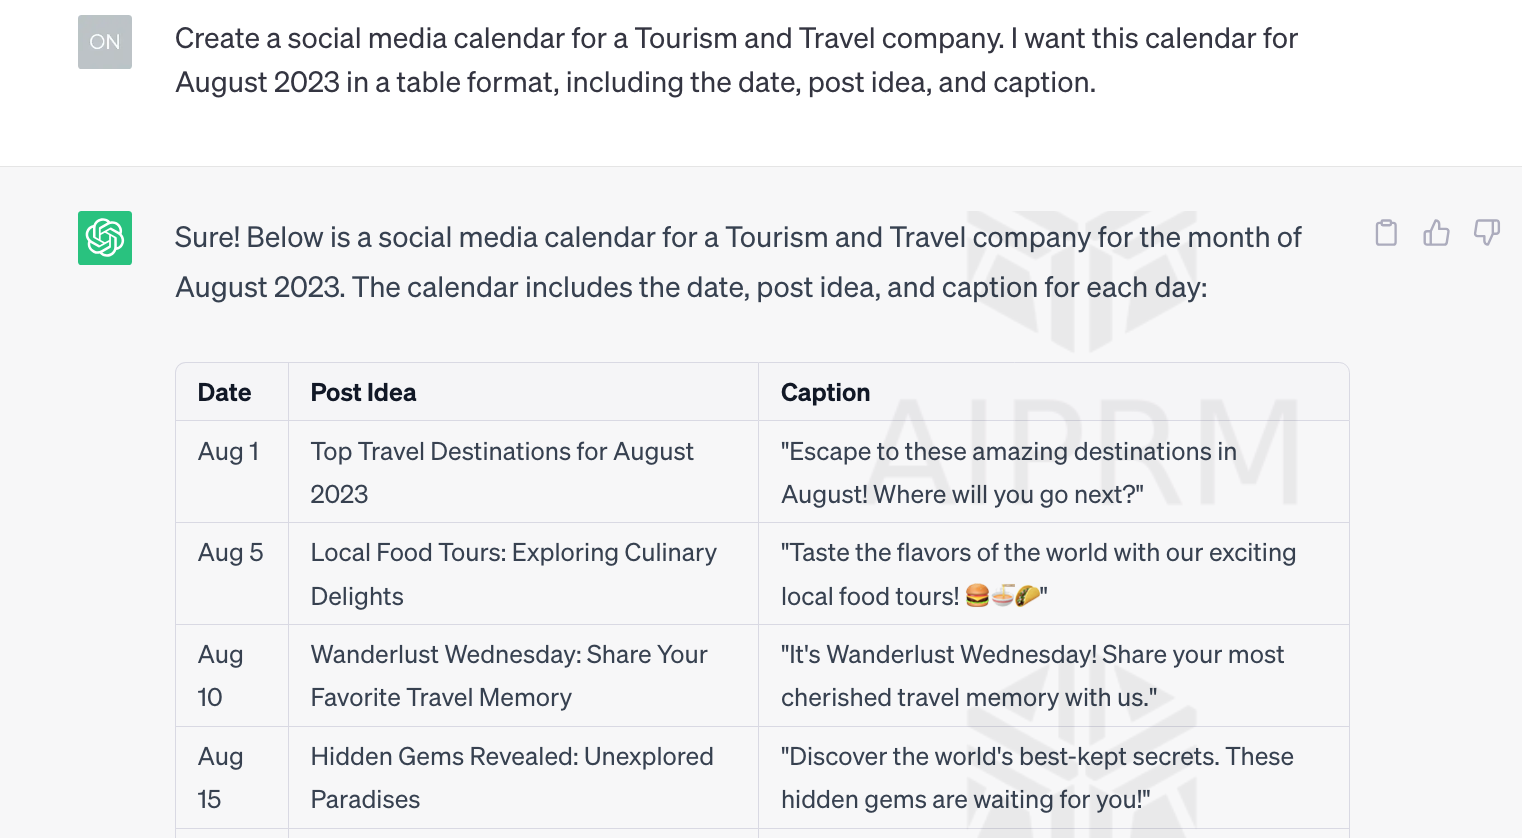Viewport: 1522px width, 838px height.
Task: Click the Caption column header
Action: [826, 393]
